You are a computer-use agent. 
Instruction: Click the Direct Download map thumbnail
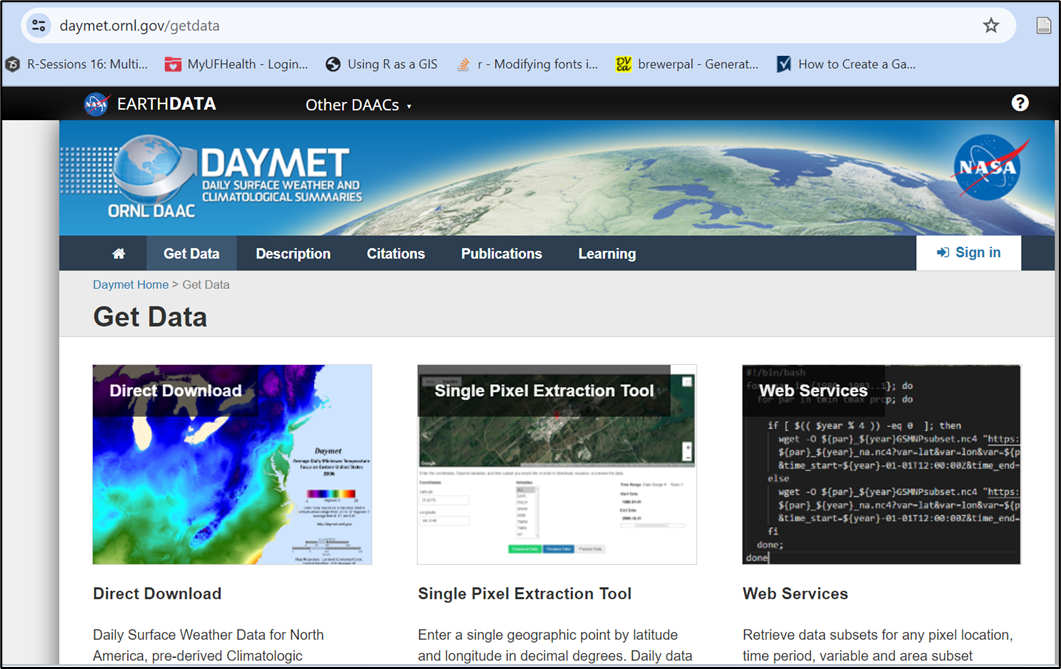tap(232, 465)
